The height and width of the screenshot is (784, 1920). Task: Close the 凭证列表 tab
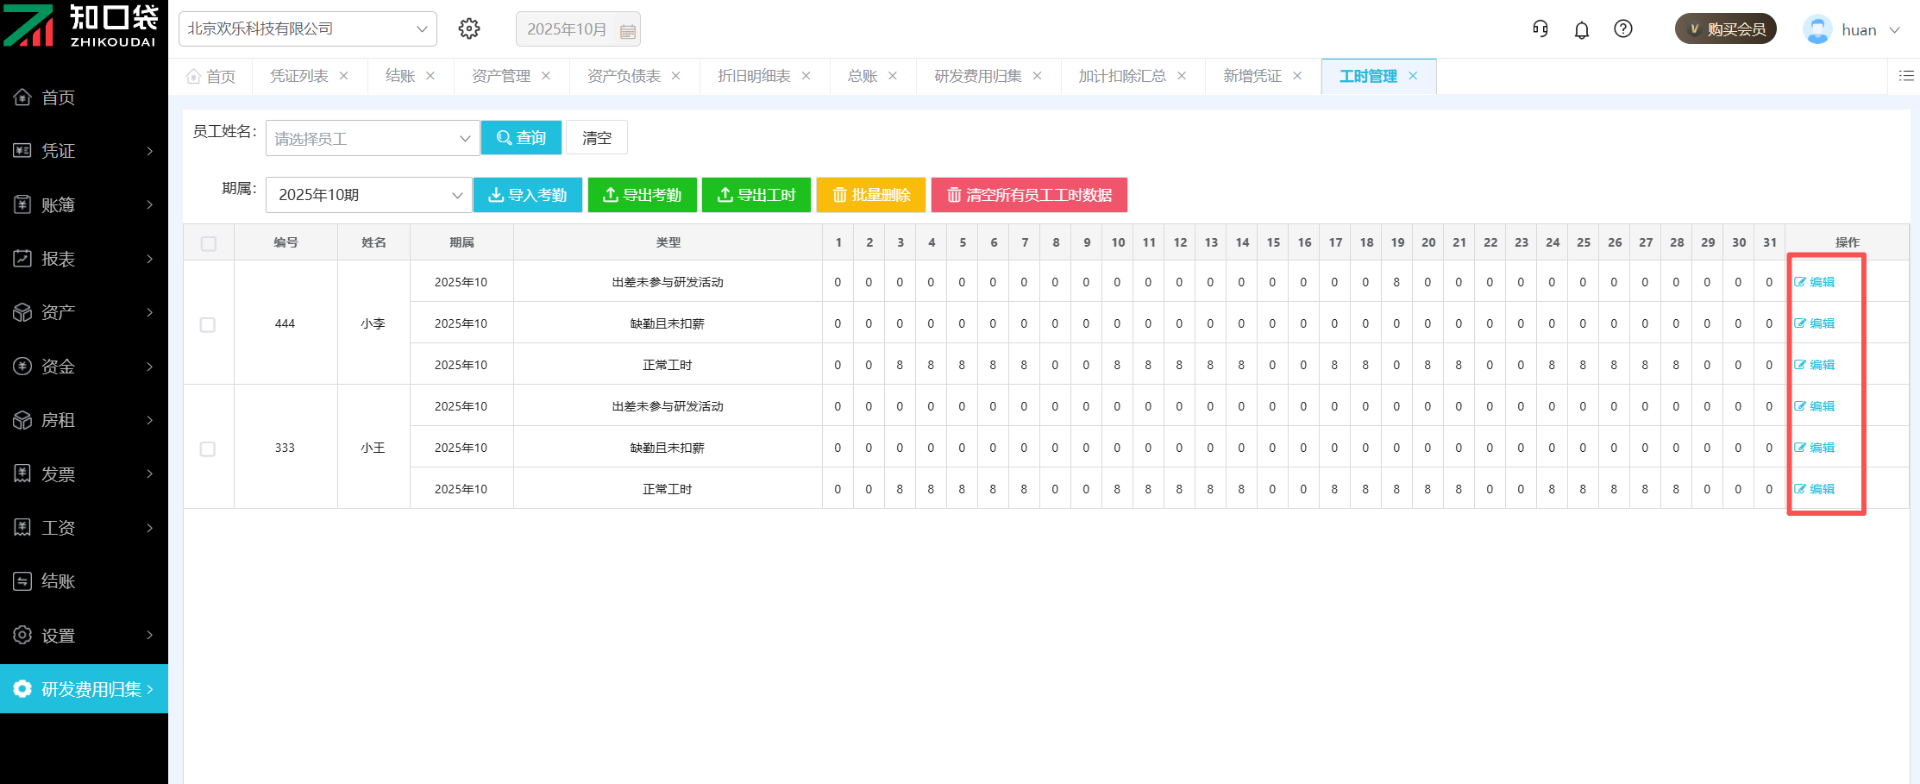(344, 76)
